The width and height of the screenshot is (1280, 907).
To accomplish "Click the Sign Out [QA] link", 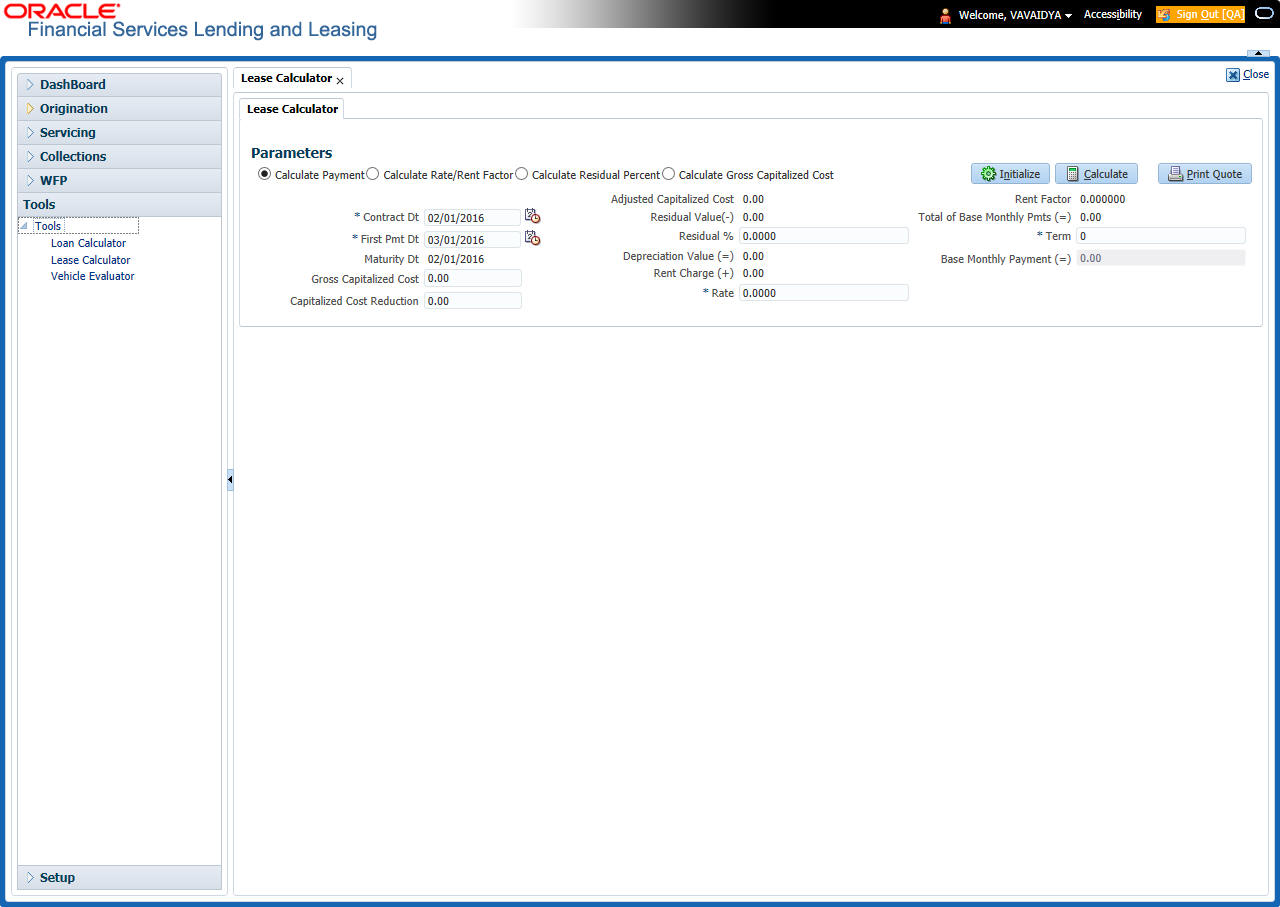I will 1209,15.
